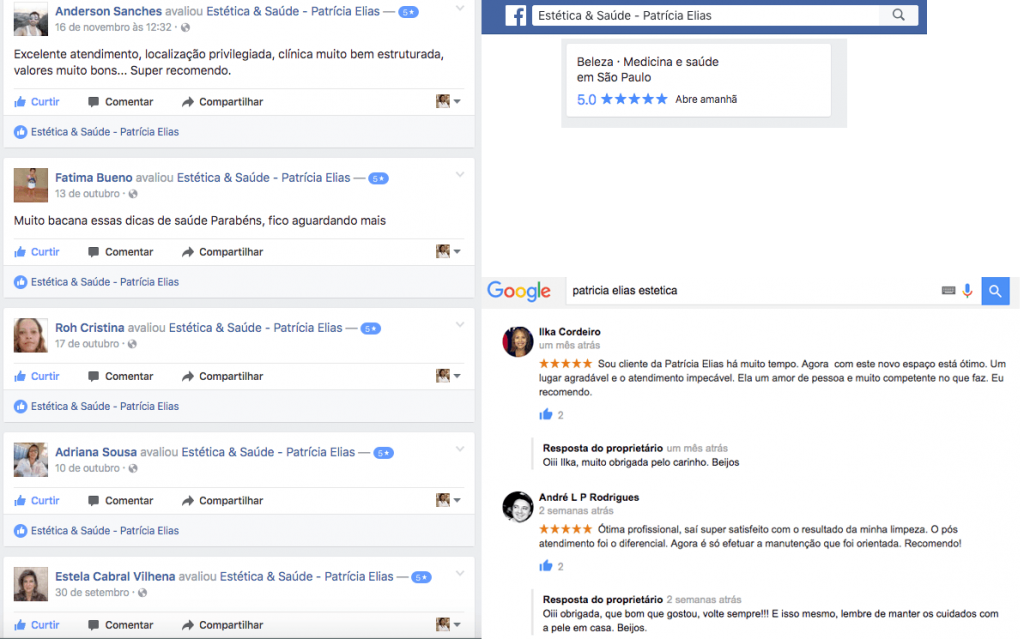Click globe privacy icon on Roh Cristina post
This screenshot has width=1030, height=639.
tap(132, 344)
